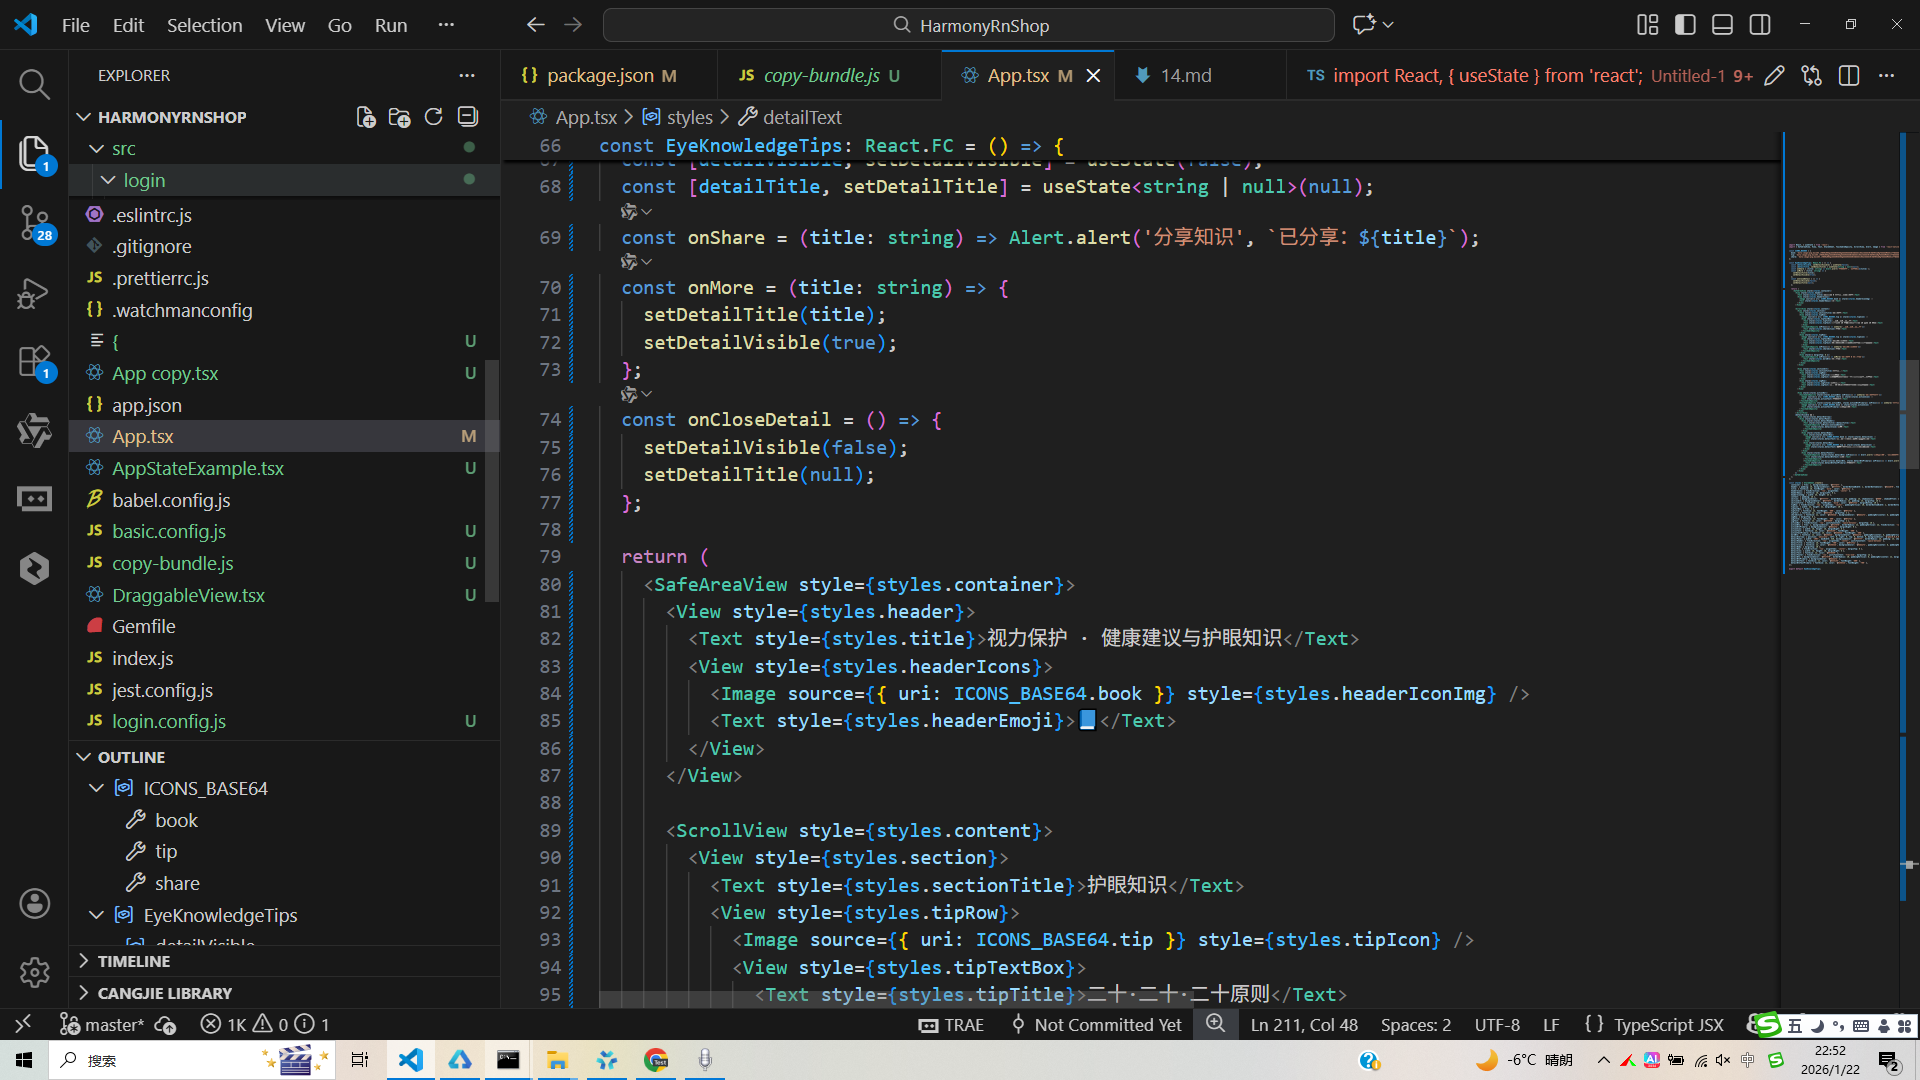Toggle the bottom panel layout button
This screenshot has width=1920, height=1080.
1722,25
